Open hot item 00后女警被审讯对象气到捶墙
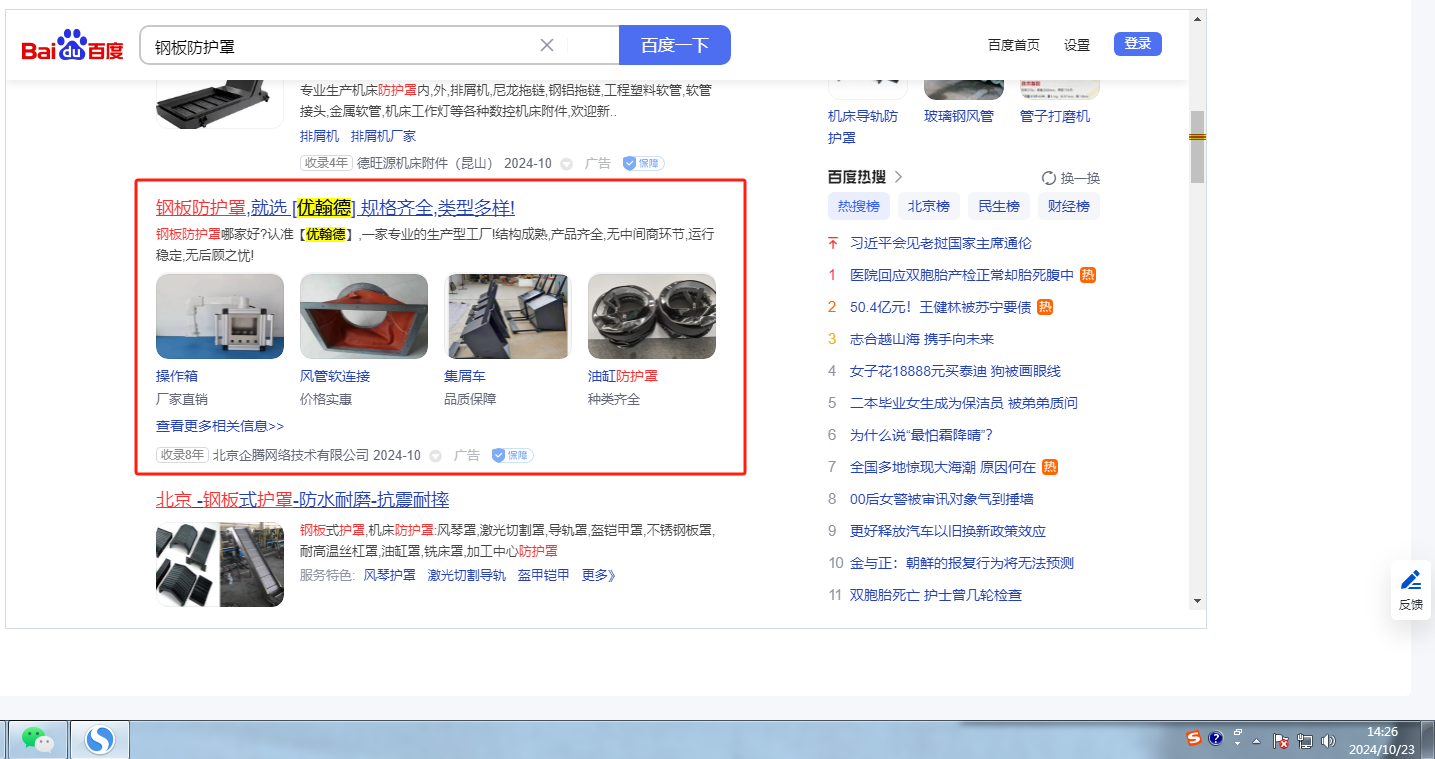 coord(942,499)
